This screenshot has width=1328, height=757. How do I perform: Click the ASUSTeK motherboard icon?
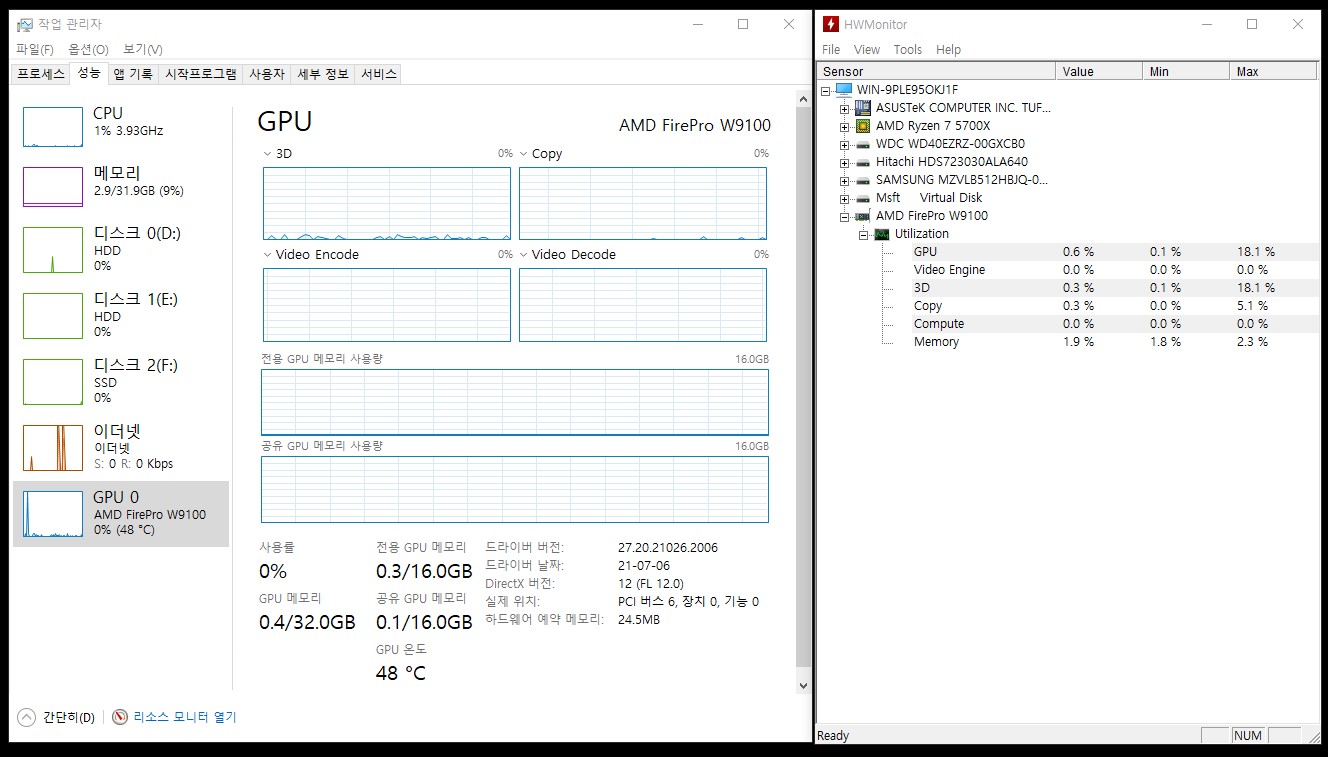tap(863, 107)
